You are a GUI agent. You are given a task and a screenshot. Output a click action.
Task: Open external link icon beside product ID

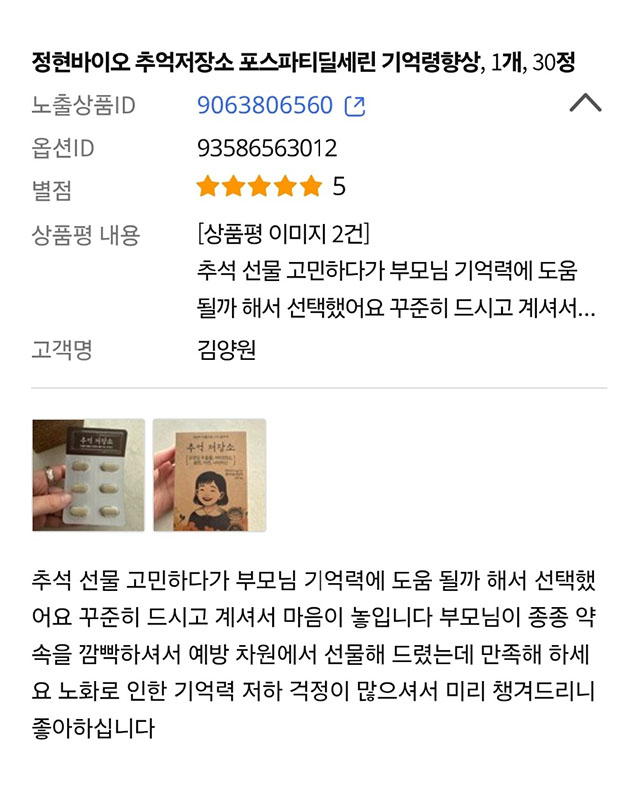coord(355,106)
